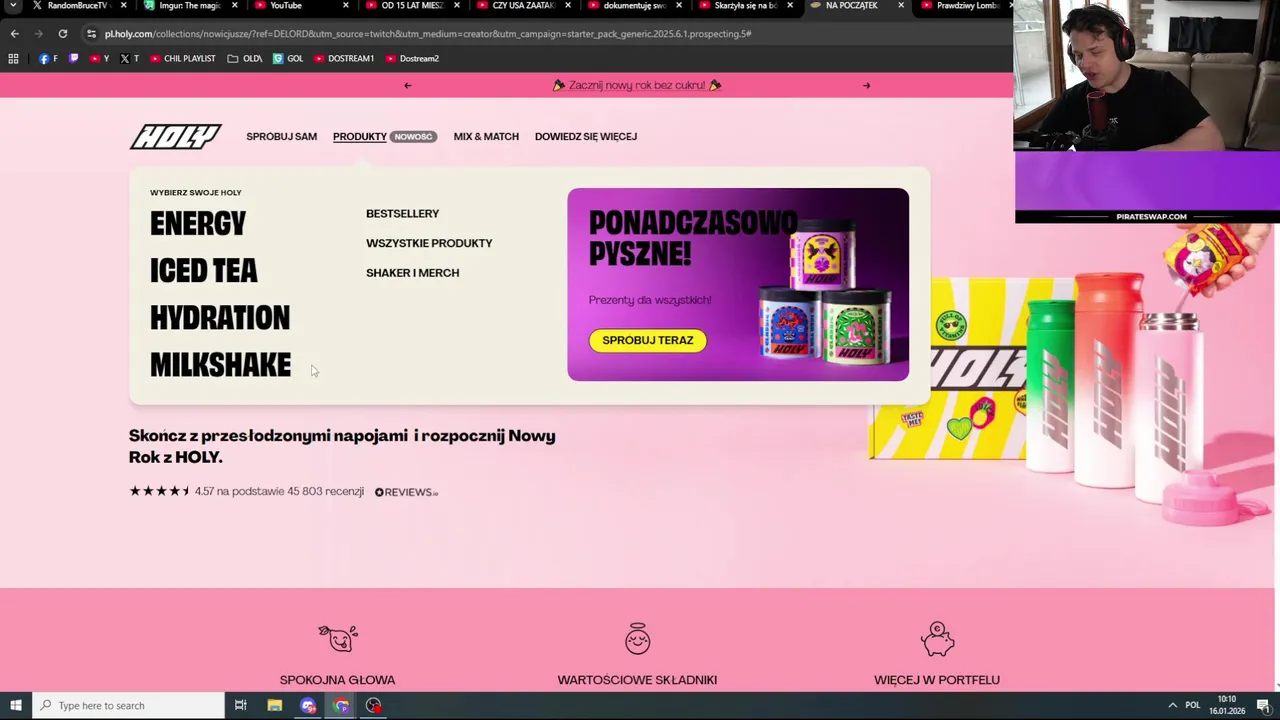The width and height of the screenshot is (1280, 720).
Task: Click the Więcej w Portfelu piggy bank icon
Action: pyautogui.click(x=937, y=639)
